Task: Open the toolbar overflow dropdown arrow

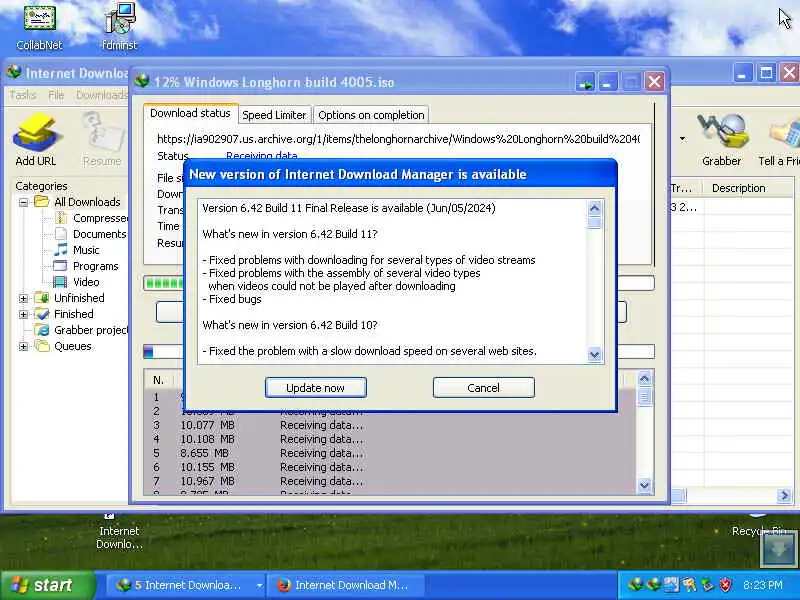Action: point(682,139)
